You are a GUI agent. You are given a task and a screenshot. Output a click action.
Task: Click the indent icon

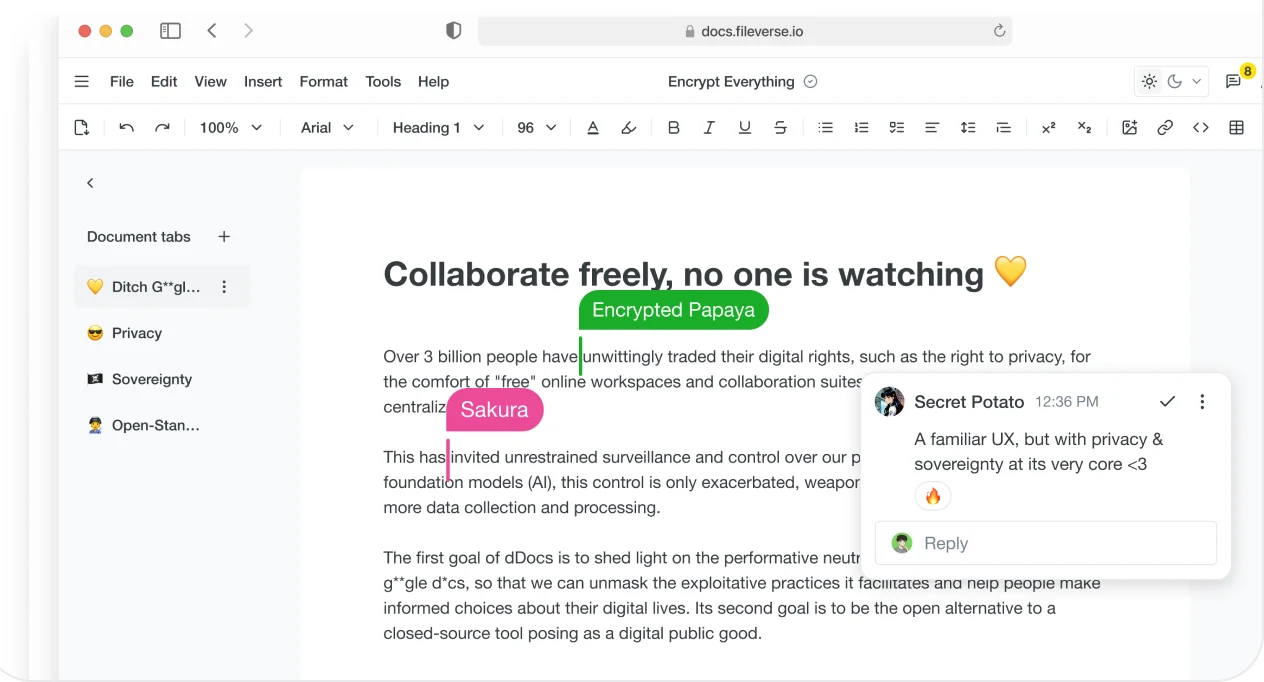coord(1003,128)
